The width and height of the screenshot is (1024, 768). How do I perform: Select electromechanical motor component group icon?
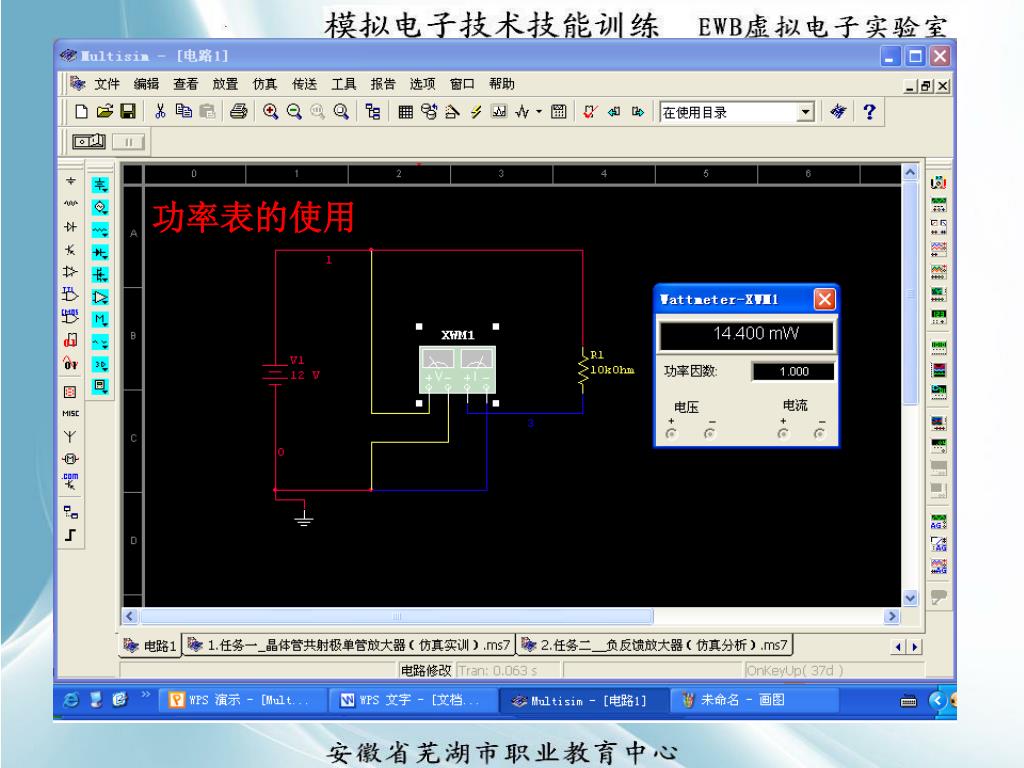tap(70, 458)
